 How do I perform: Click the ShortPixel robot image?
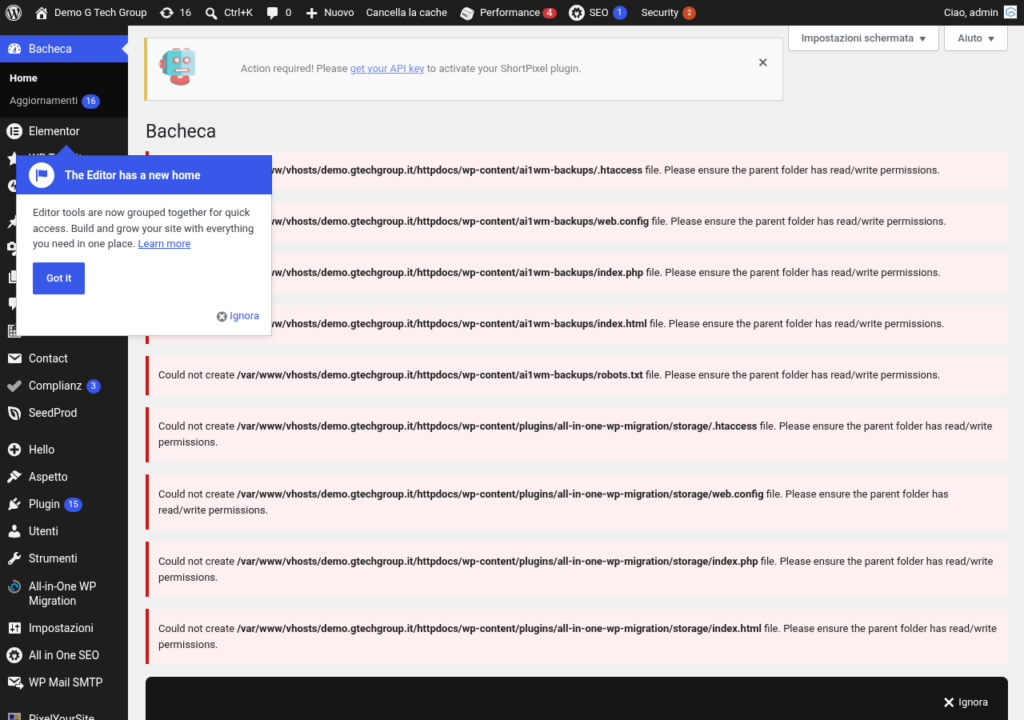(178, 67)
